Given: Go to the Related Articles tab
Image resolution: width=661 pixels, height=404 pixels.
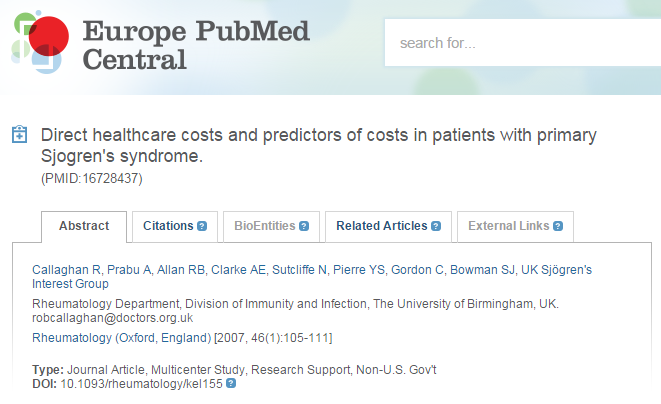Looking at the screenshot, I should coord(381,226).
